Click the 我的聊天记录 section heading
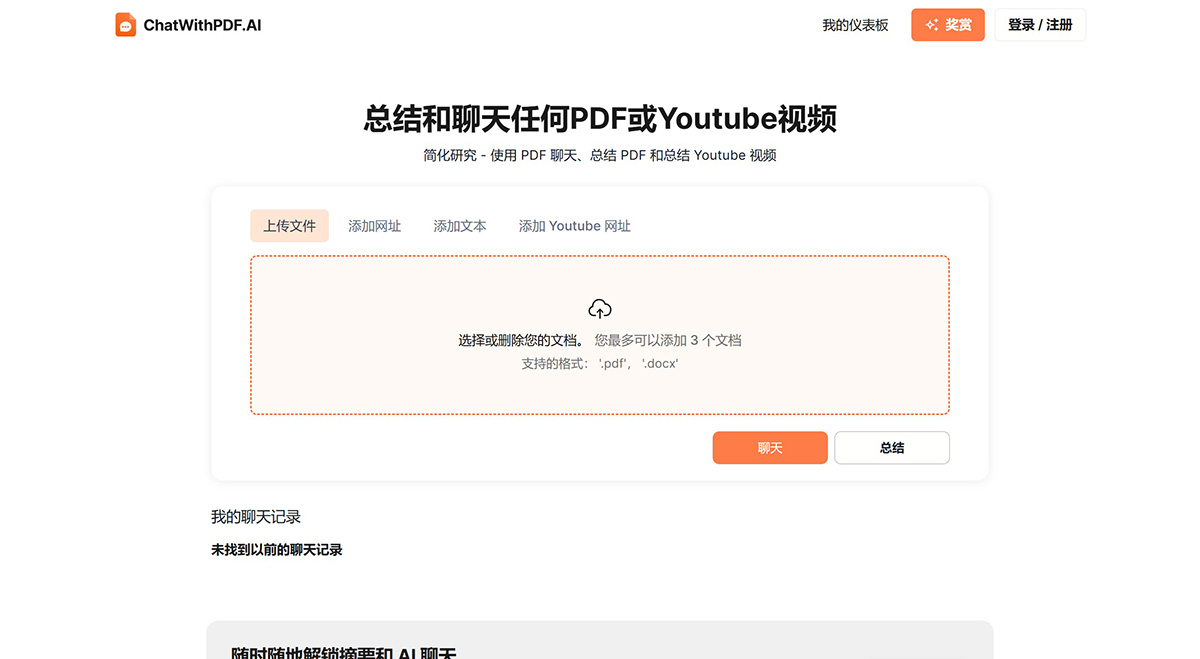The height and width of the screenshot is (659, 1200). pyautogui.click(x=256, y=516)
